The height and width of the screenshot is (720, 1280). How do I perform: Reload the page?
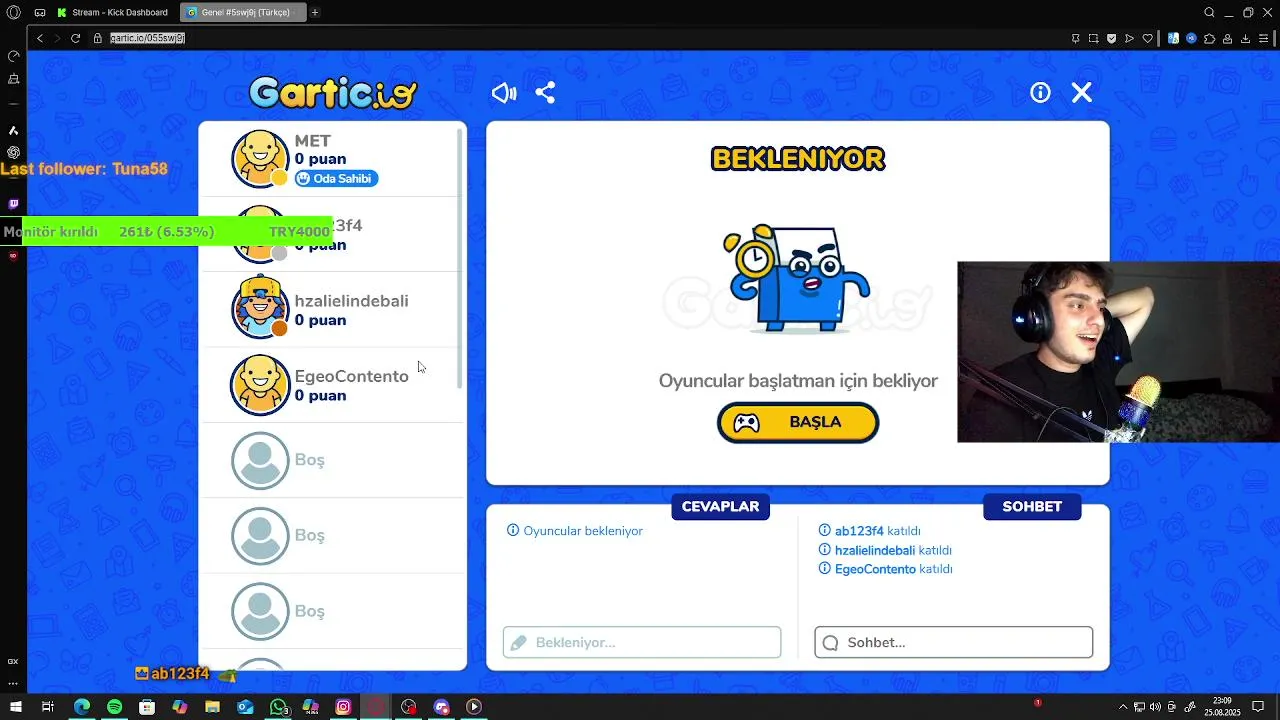pyautogui.click(x=75, y=38)
